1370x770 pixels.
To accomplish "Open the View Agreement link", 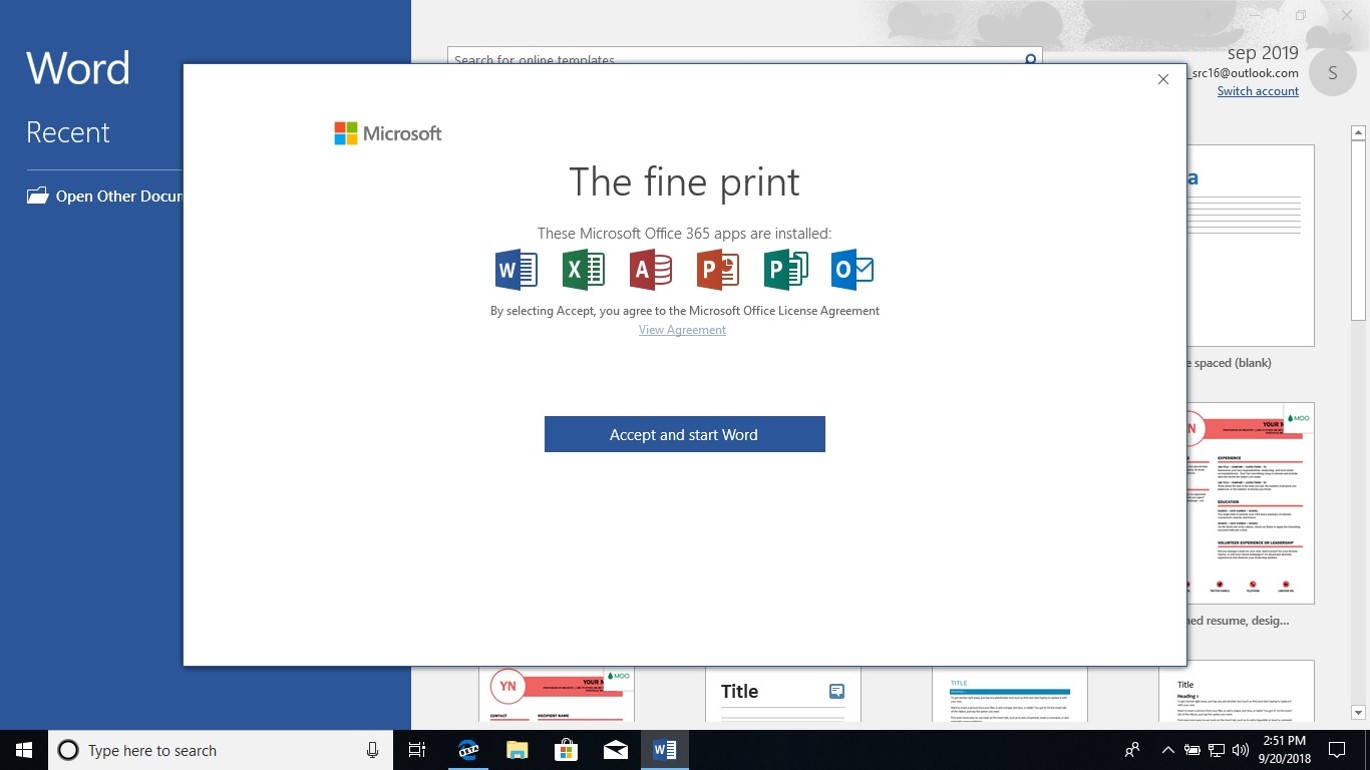I will tap(682, 329).
